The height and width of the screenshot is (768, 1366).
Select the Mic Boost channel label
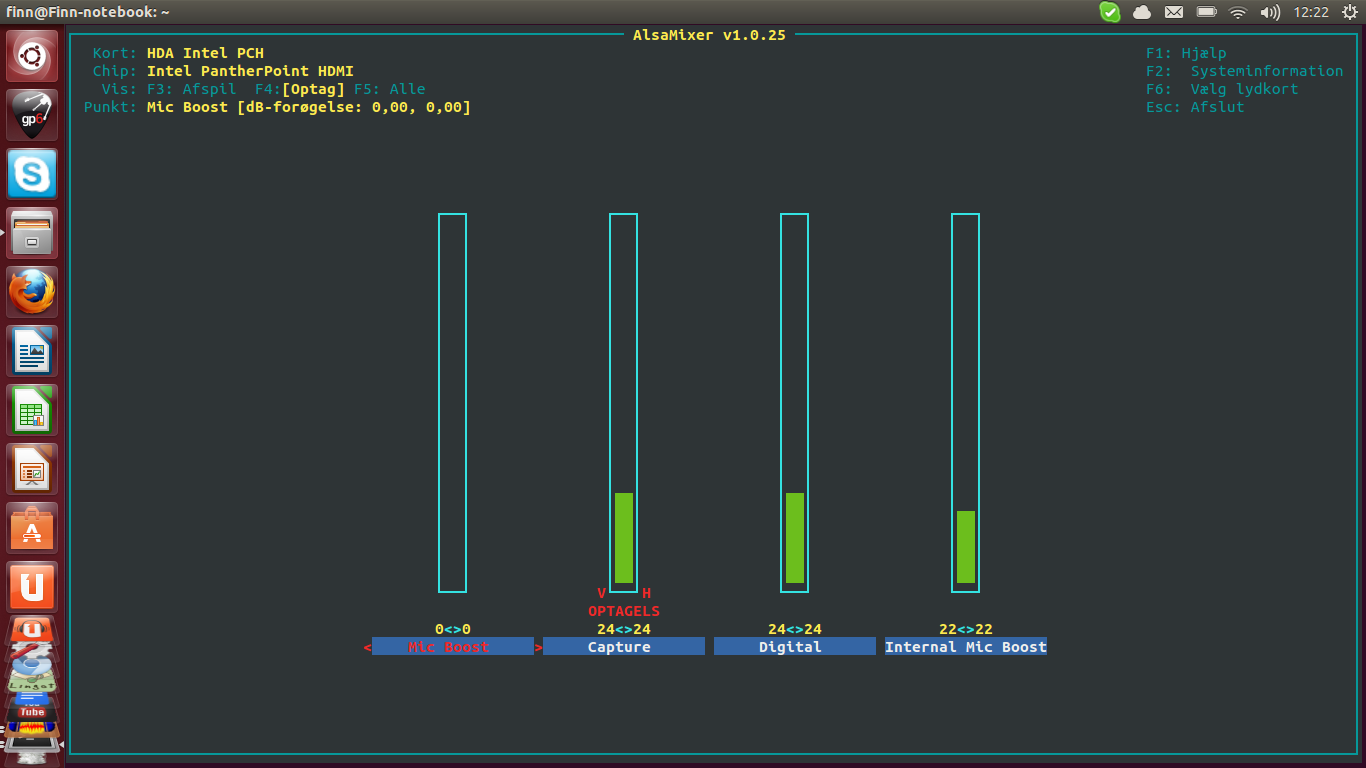coord(453,647)
